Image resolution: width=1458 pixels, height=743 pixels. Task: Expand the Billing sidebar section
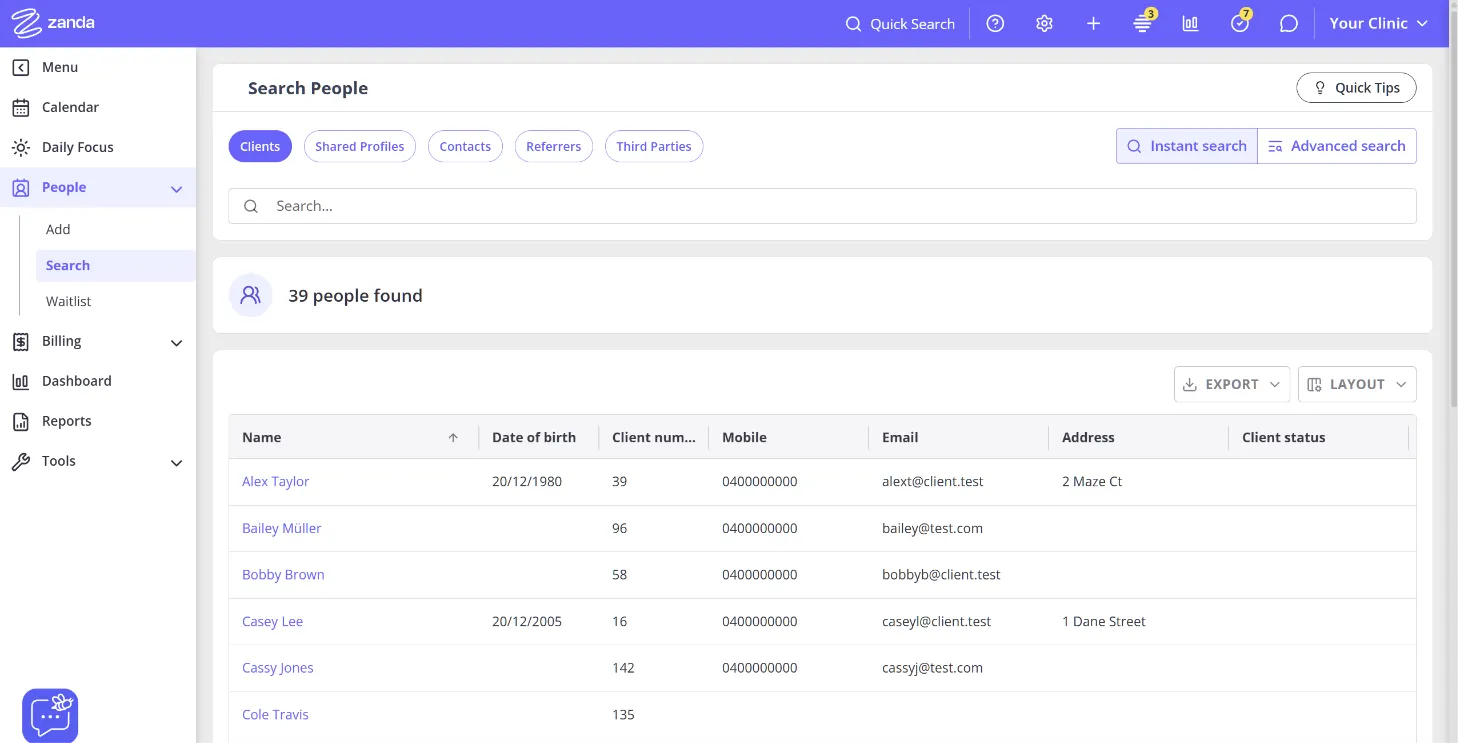point(177,342)
